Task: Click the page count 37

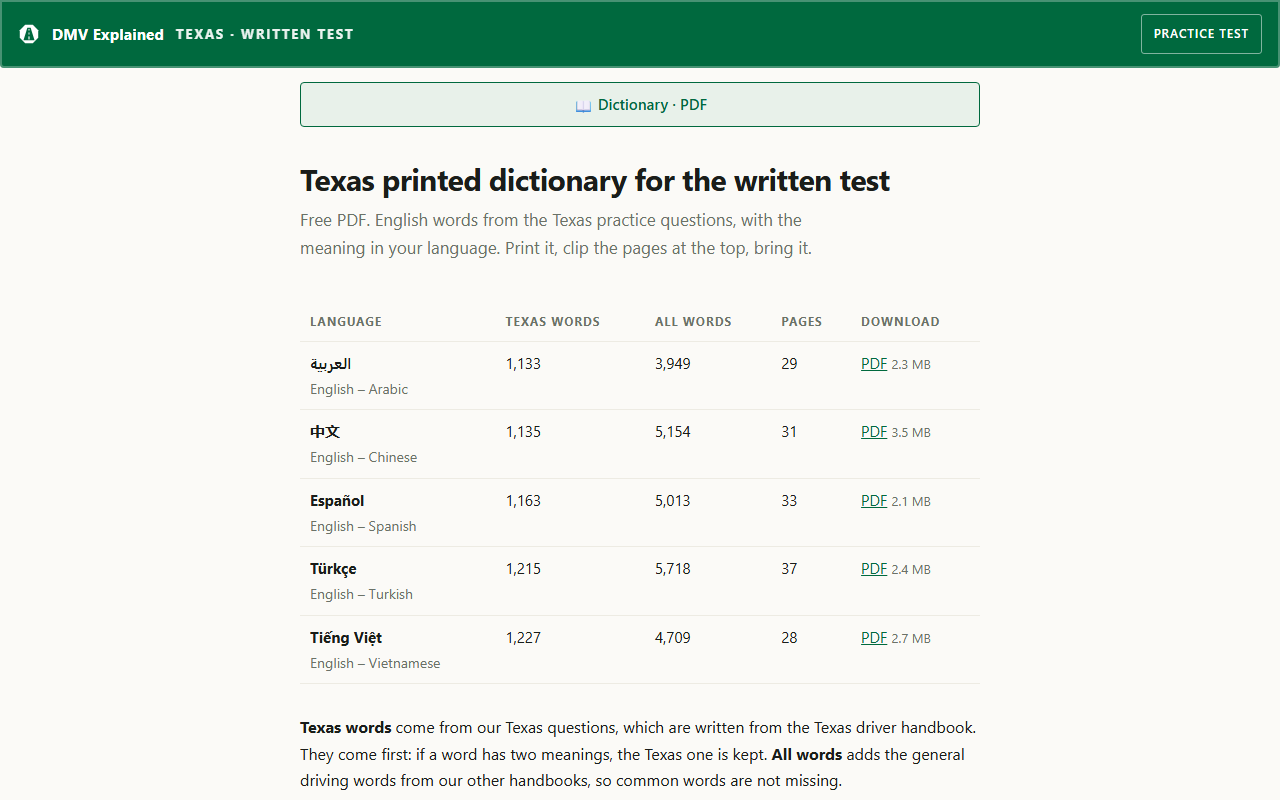Action: [x=789, y=569]
